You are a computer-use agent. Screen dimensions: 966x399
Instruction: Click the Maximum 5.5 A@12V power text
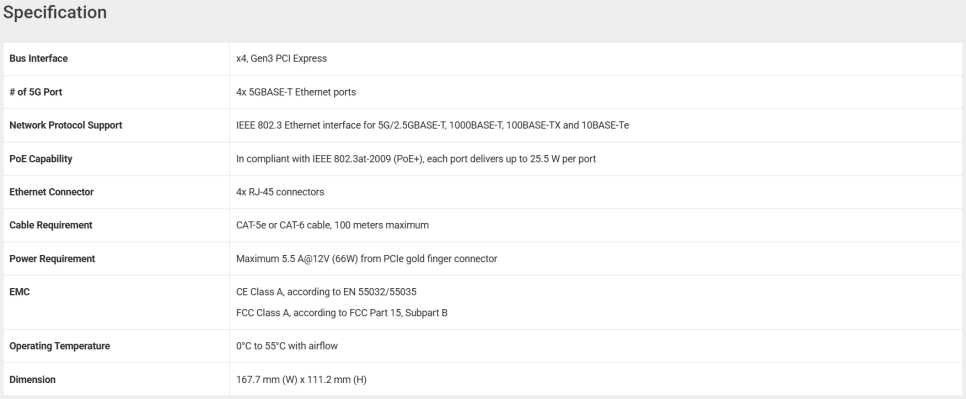pyautogui.click(x=367, y=259)
